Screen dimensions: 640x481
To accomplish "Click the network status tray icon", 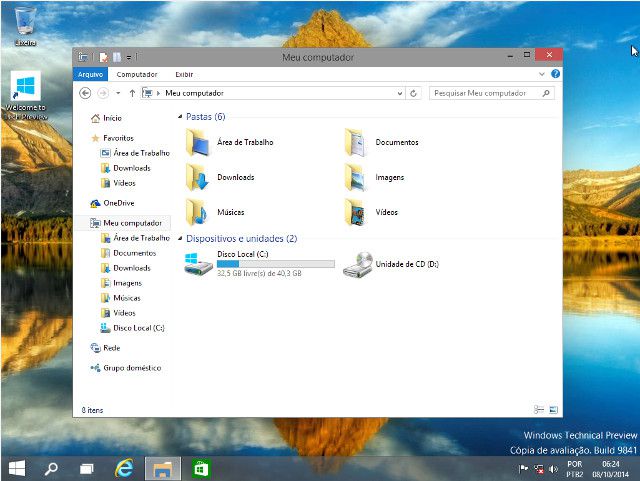I will [x=539, y=469].
